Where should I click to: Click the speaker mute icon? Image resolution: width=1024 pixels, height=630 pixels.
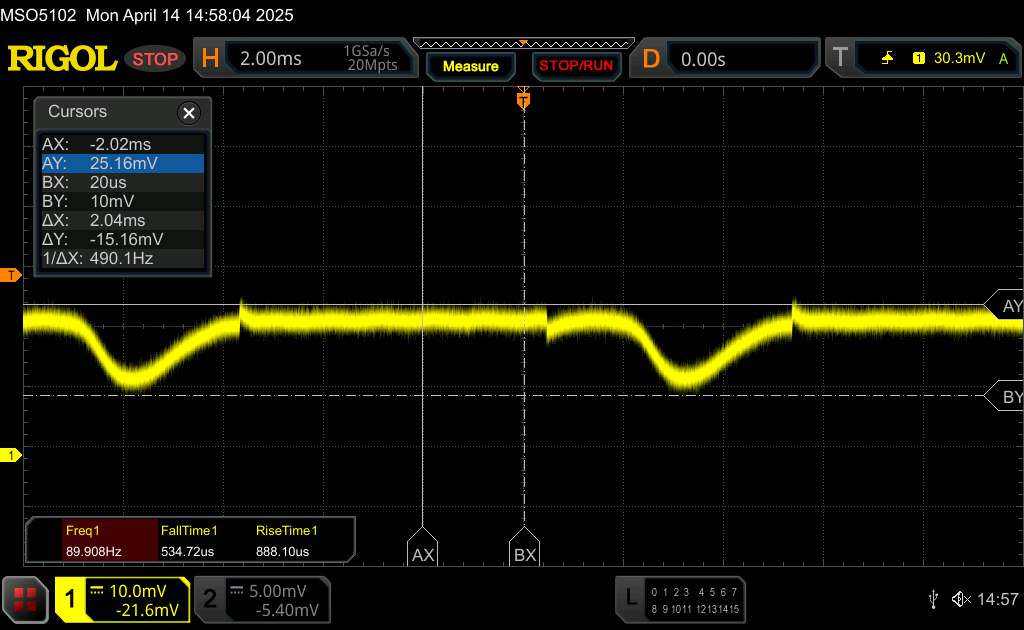click(961, 598)
